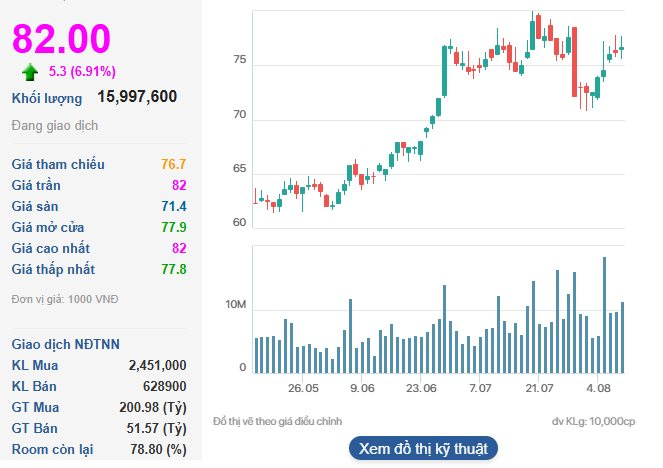663x468 pixels.
Task: Select the GT Mua value 200.98 (Tỷ)
Action: point(152,407)
